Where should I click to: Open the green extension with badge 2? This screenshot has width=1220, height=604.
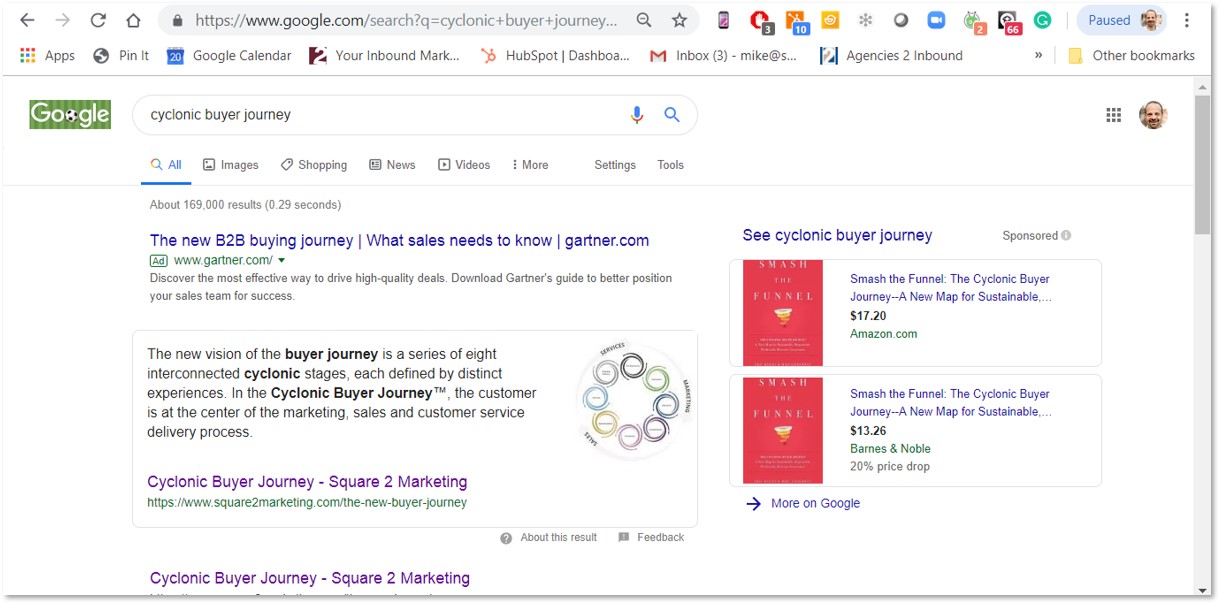pyautogui.click(x=973, y=21)
